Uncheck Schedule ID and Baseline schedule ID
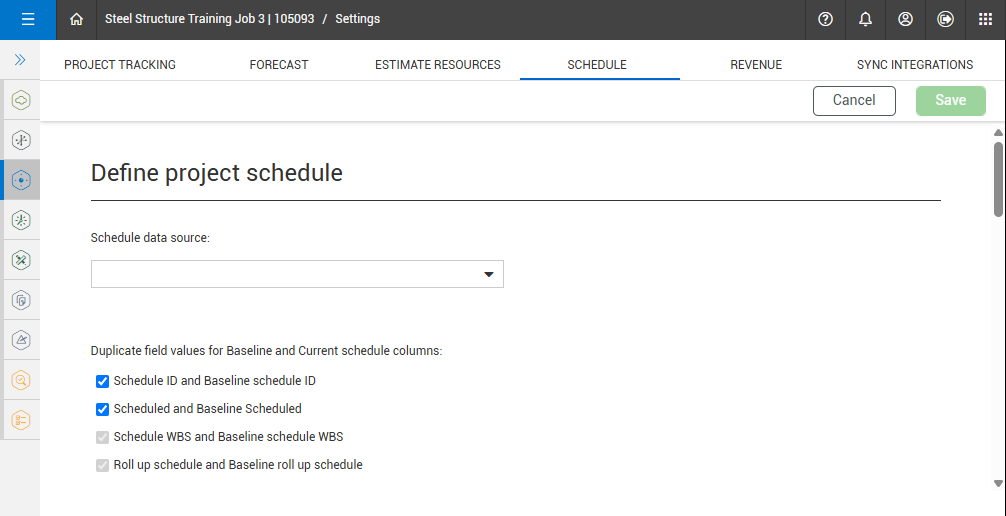The height and width of the screenshot is (516, 1006). (102, 381)
